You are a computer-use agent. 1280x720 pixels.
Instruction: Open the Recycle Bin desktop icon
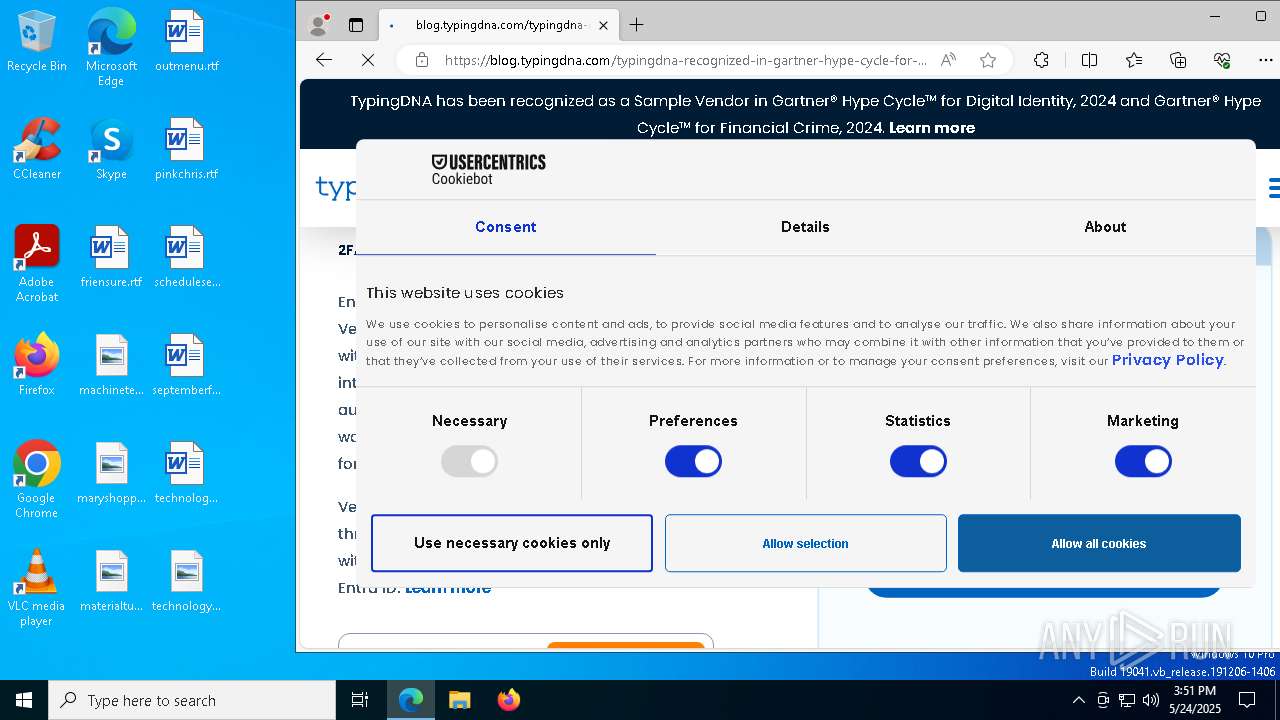[x=37, y=42]
